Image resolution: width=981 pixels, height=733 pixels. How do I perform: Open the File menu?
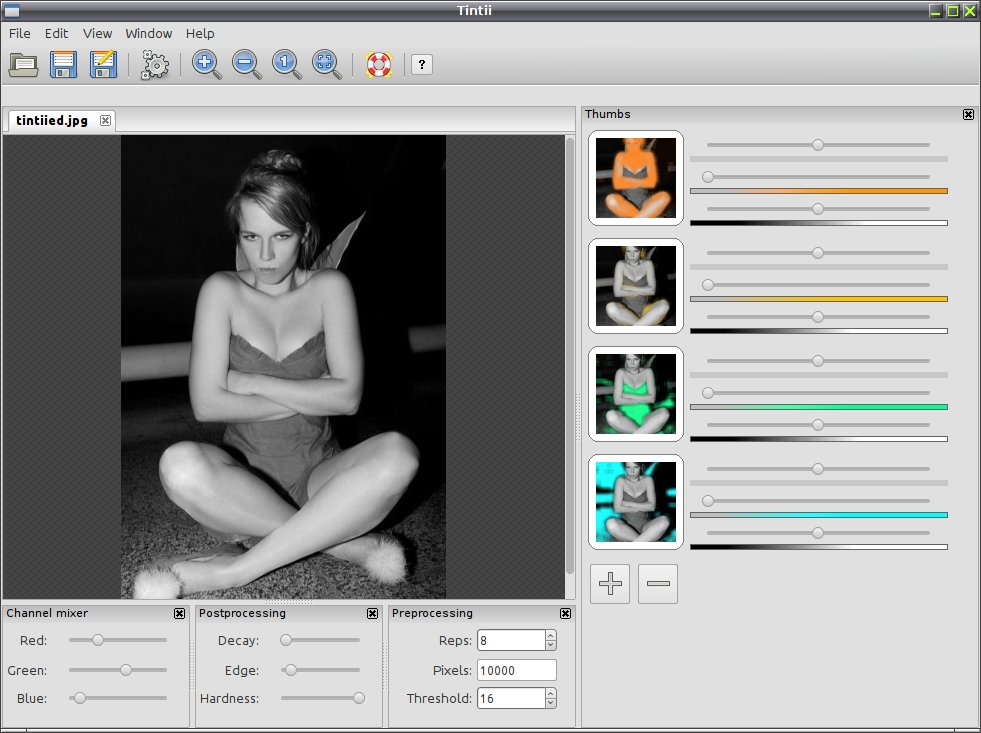[x=20, y=34]
